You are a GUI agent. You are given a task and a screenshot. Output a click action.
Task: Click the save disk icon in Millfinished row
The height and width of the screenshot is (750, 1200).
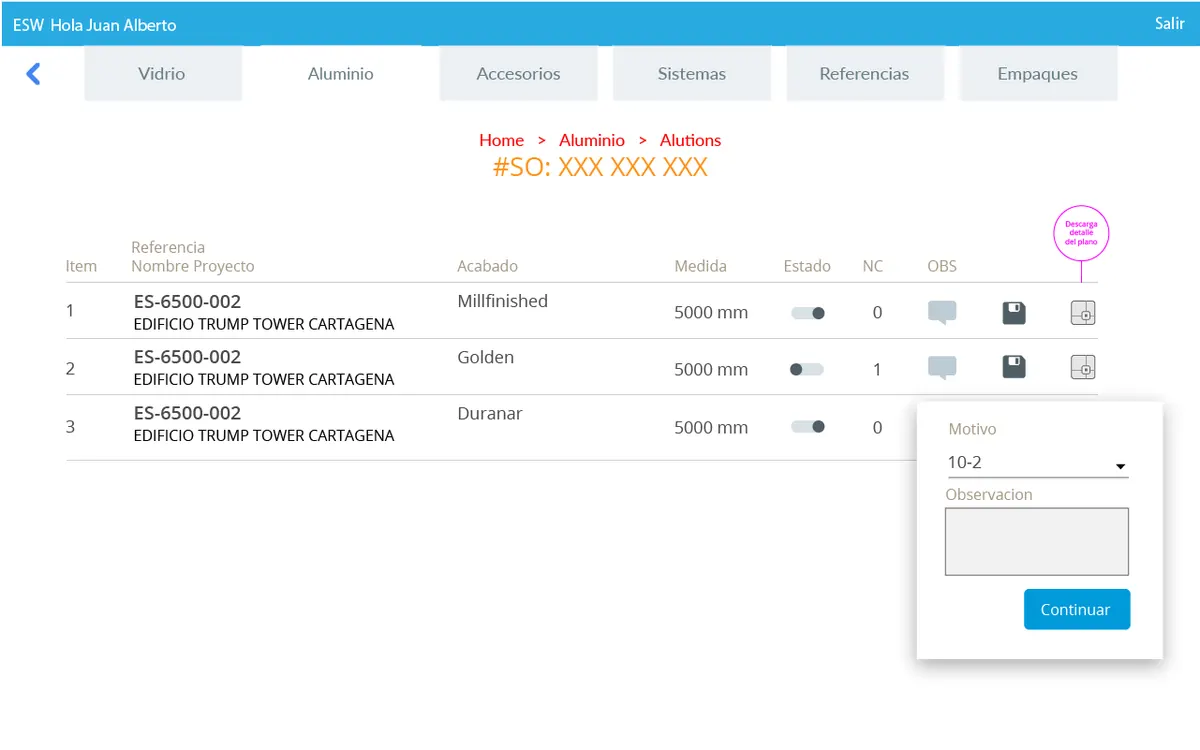point(1014,313)
